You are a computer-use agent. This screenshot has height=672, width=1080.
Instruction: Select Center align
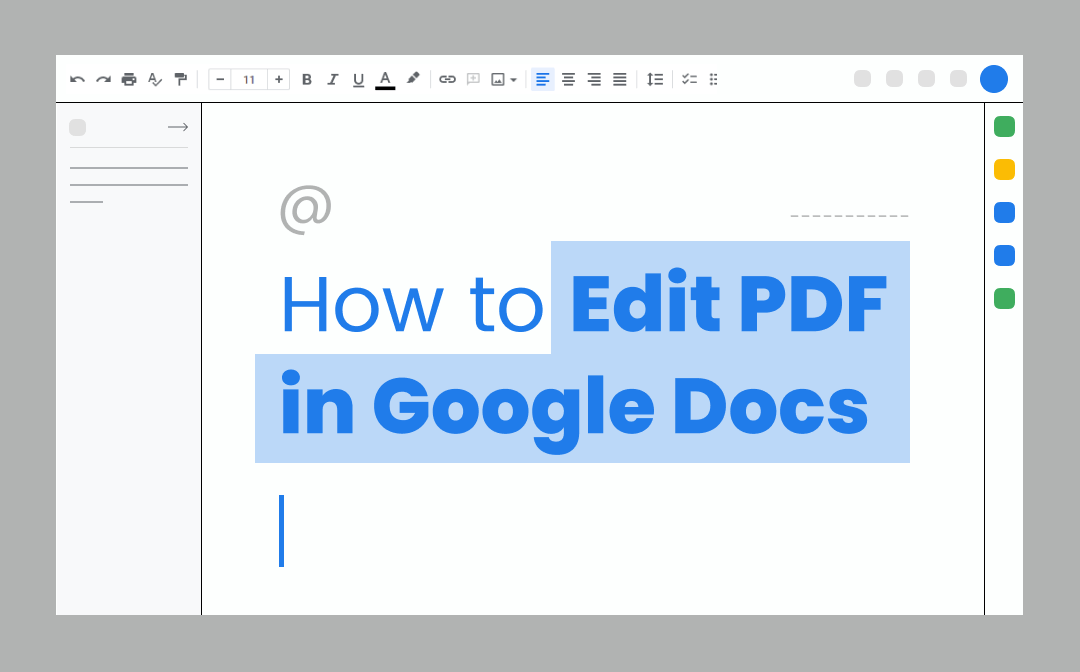568,80
